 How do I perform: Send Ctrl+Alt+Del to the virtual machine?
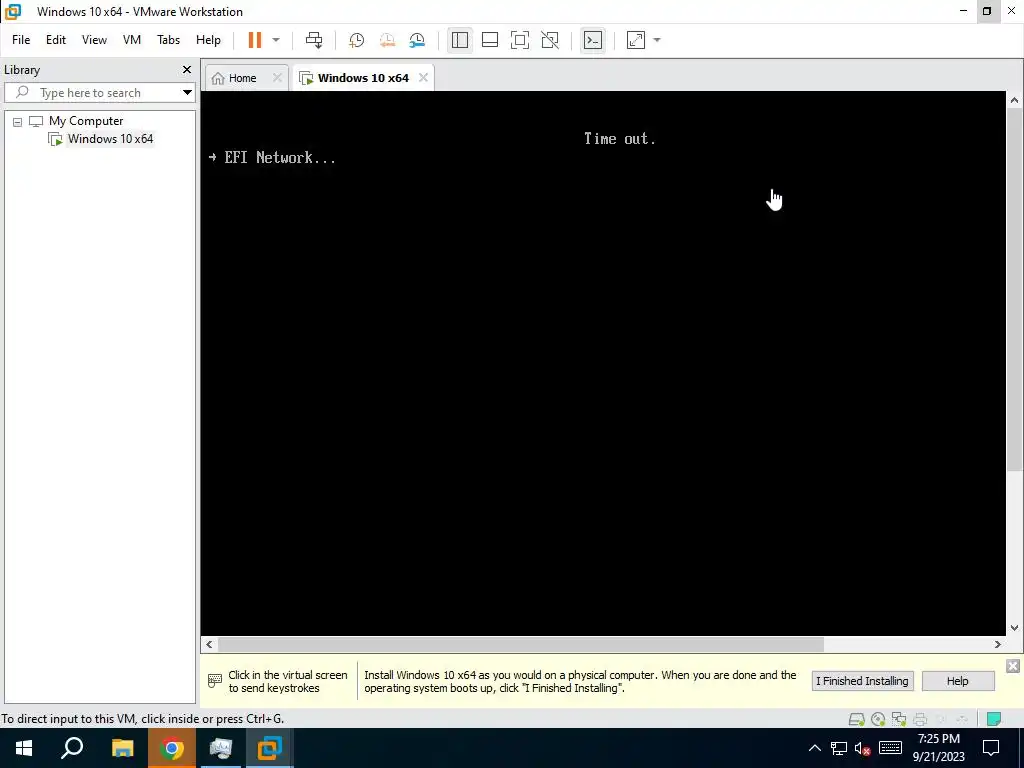click(x=314, y=40)
